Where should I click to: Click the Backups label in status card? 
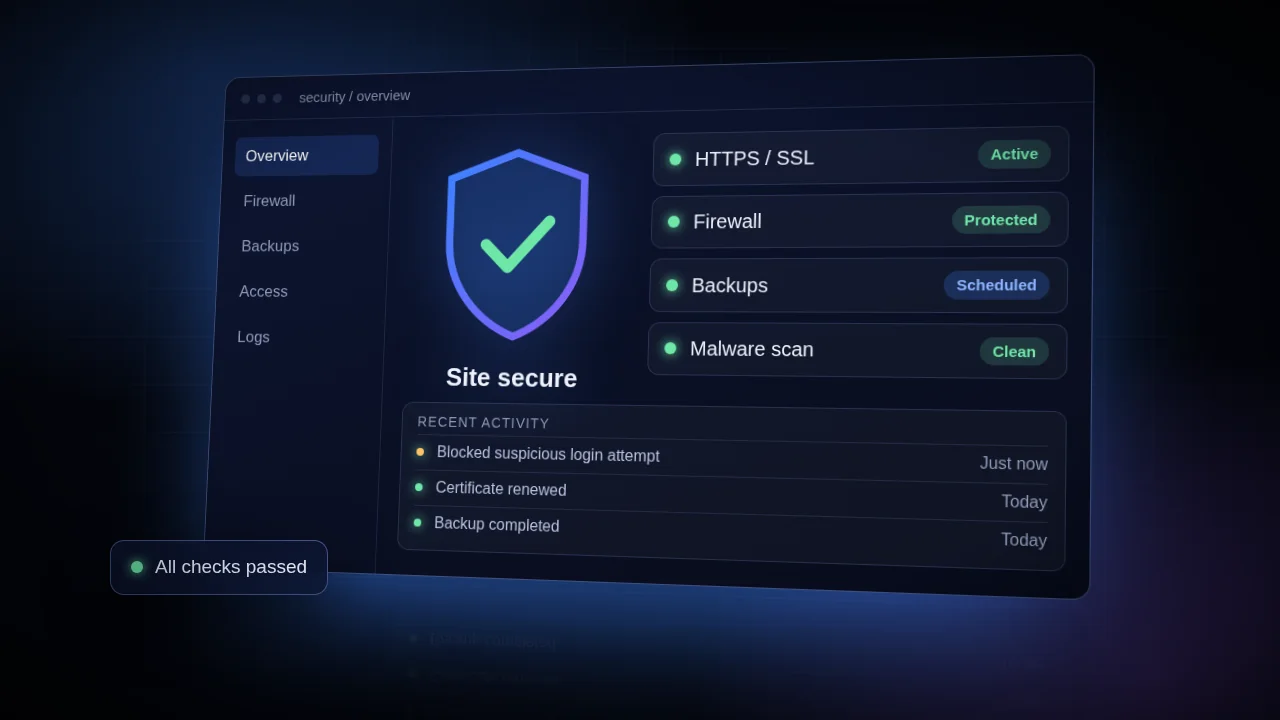[730, 285]
